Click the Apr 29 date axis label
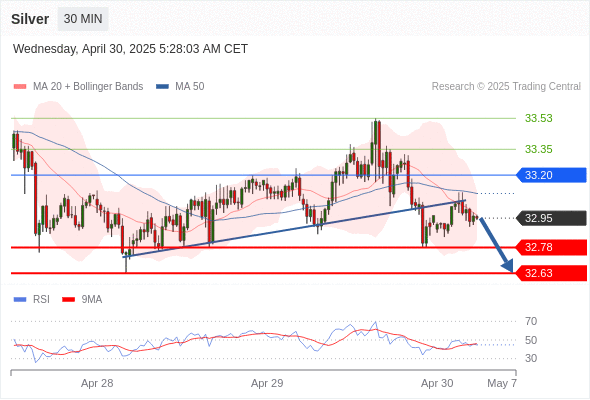This screenshot has width=590, height=400. (x=267, y=383)
